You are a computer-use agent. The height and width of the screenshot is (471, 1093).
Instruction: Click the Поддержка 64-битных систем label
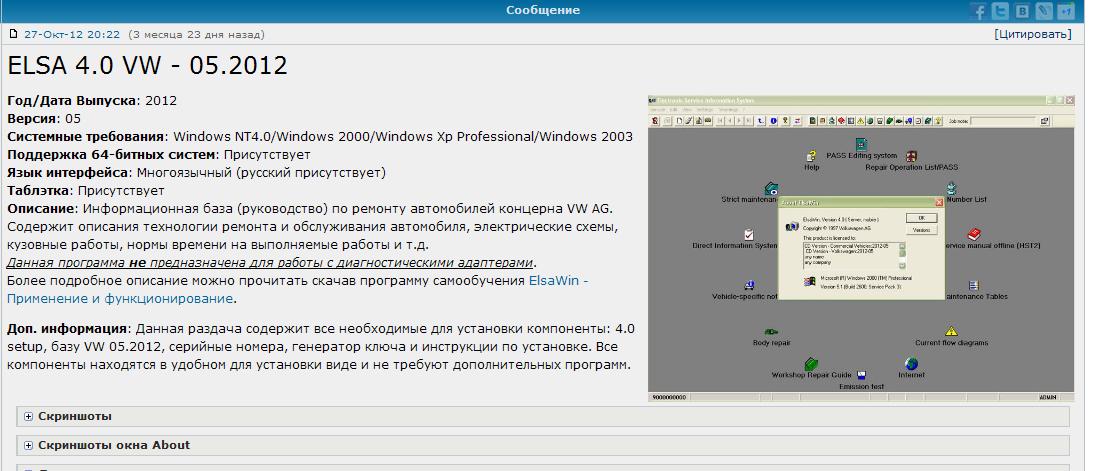[x=112, y=155]
